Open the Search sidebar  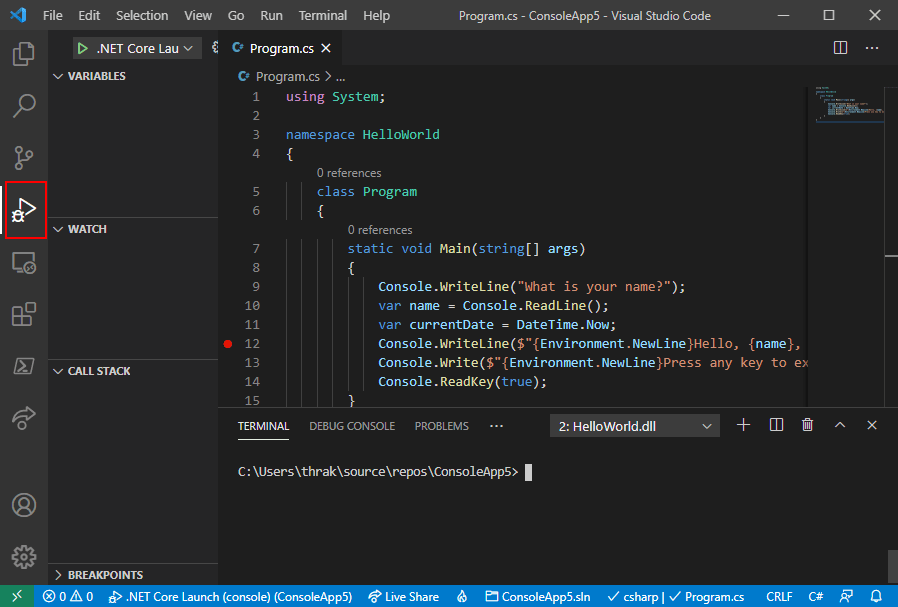pos(24,106)
